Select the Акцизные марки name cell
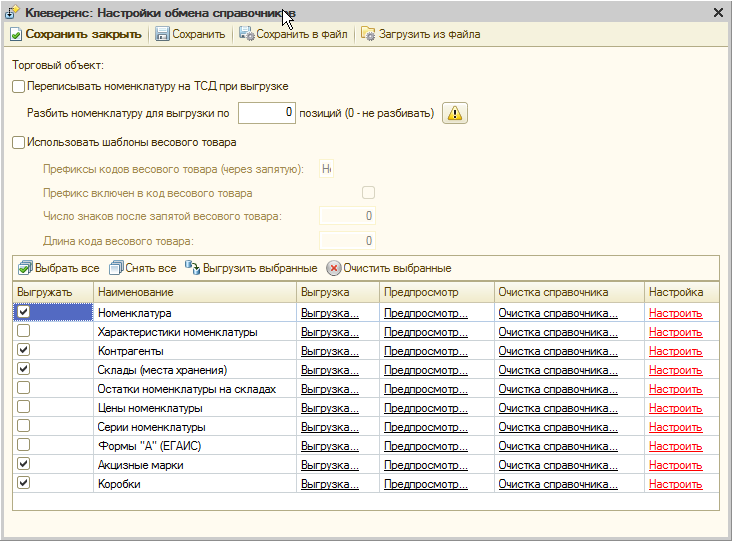The height and width of the screenshot is (541, 732). click(x=195, y=465)
